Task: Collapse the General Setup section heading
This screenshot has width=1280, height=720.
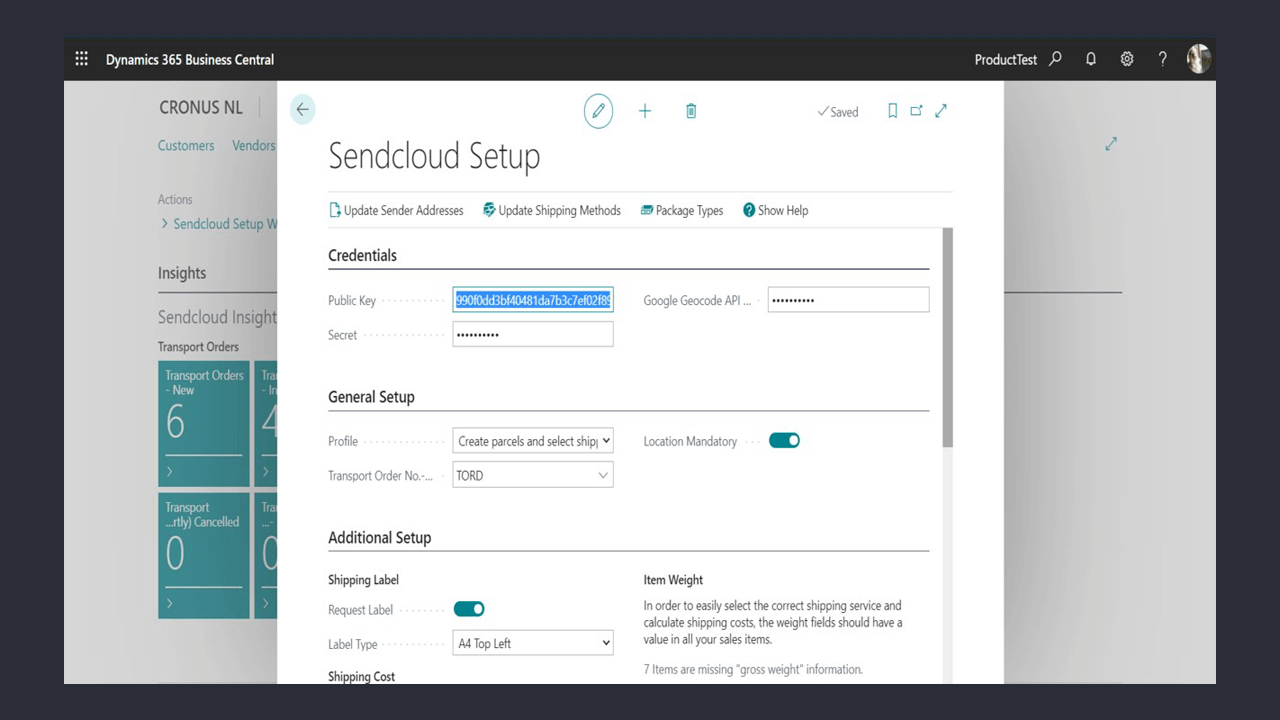Action: [x=371, y=397]
